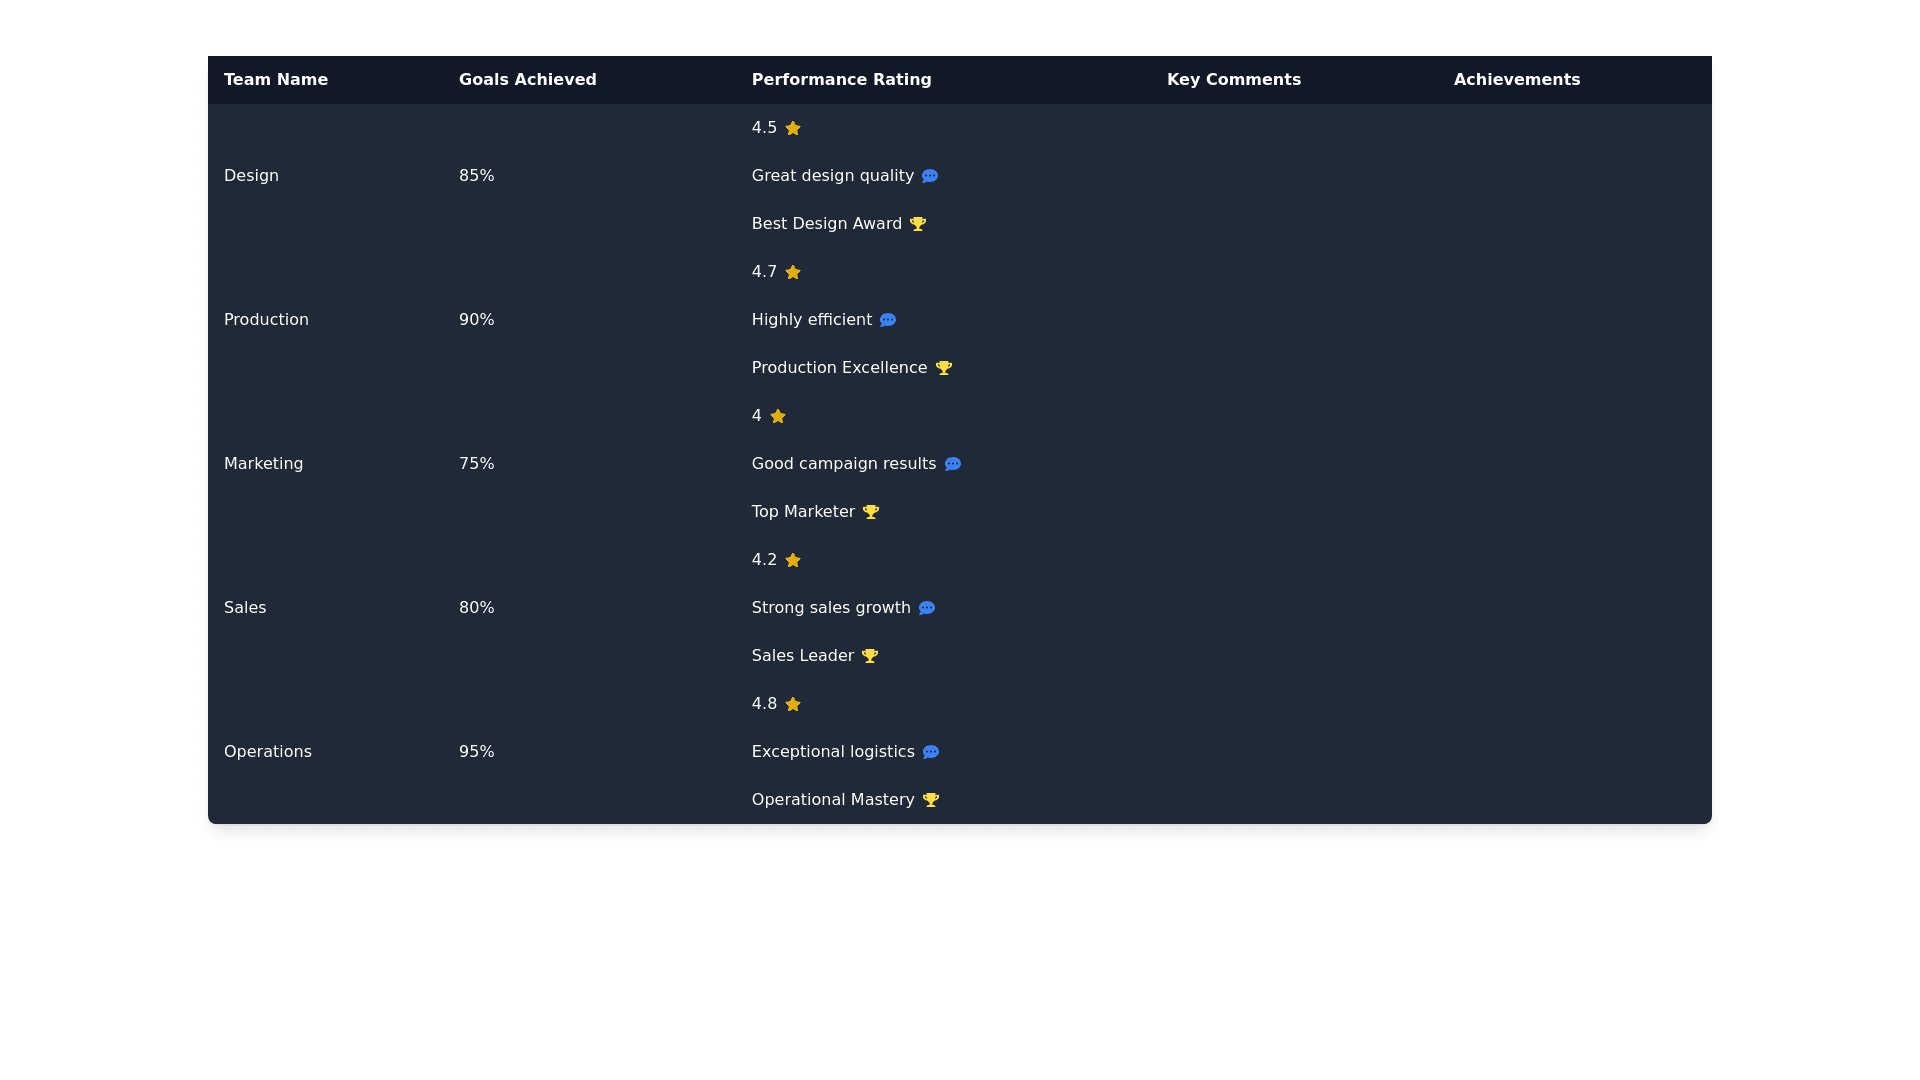Click trophy icon beside Top Marketer

(x=870, y=512)
